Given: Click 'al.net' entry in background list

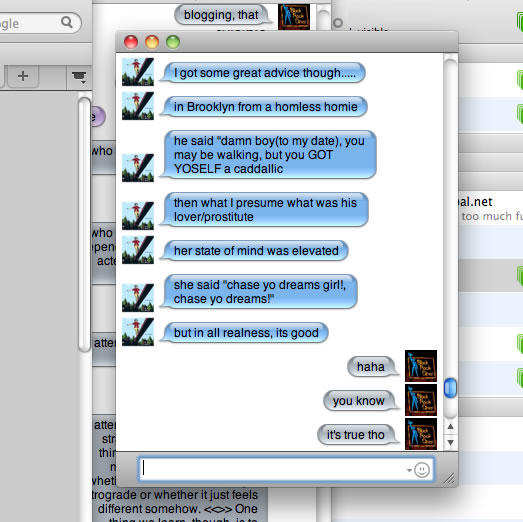Looking at the screenshot, I should [476, 202].
